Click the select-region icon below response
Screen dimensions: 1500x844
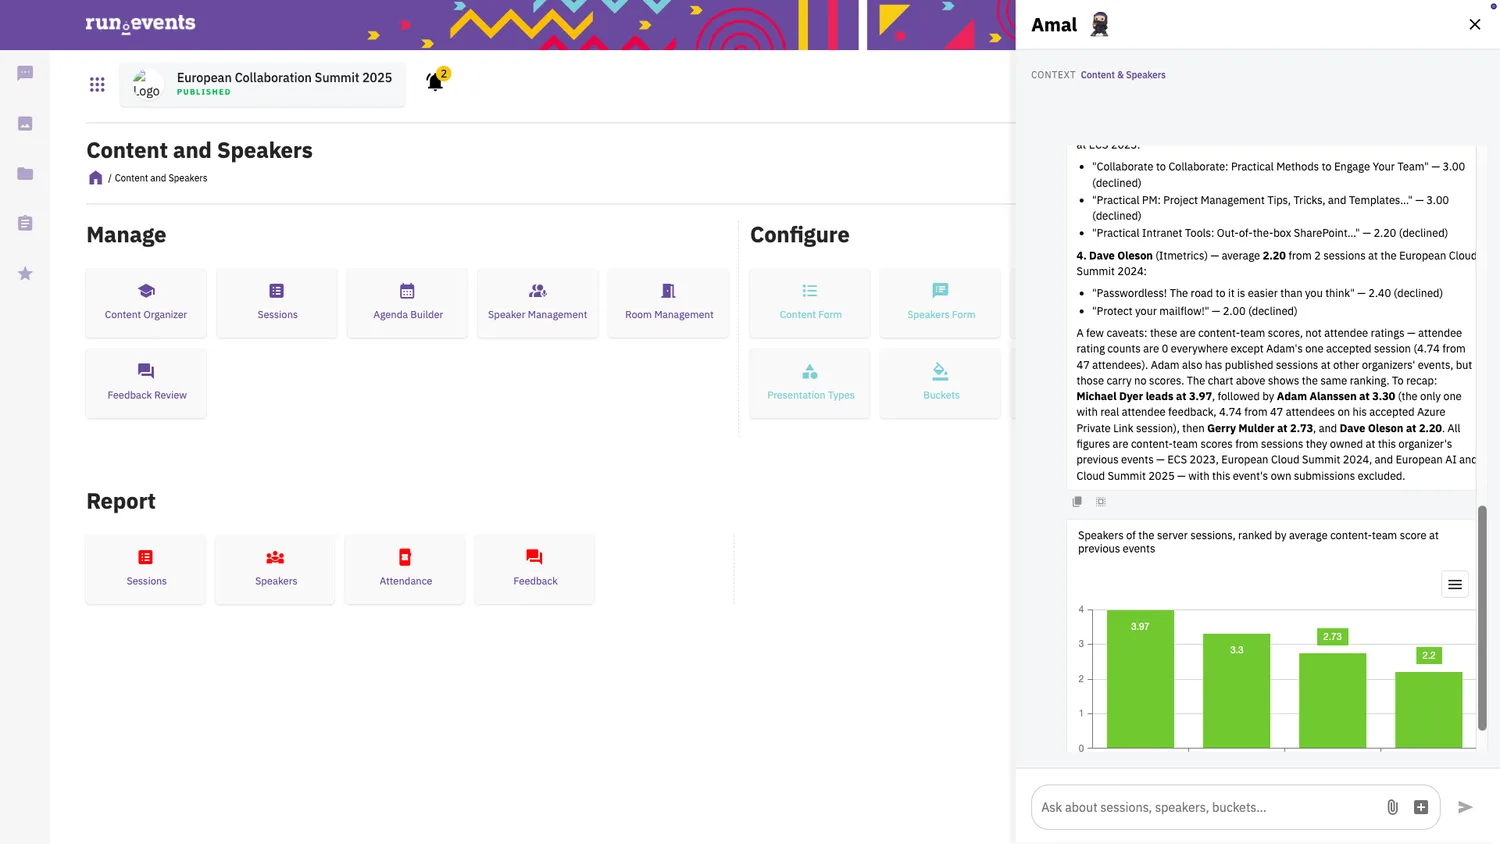[1101, 502]
